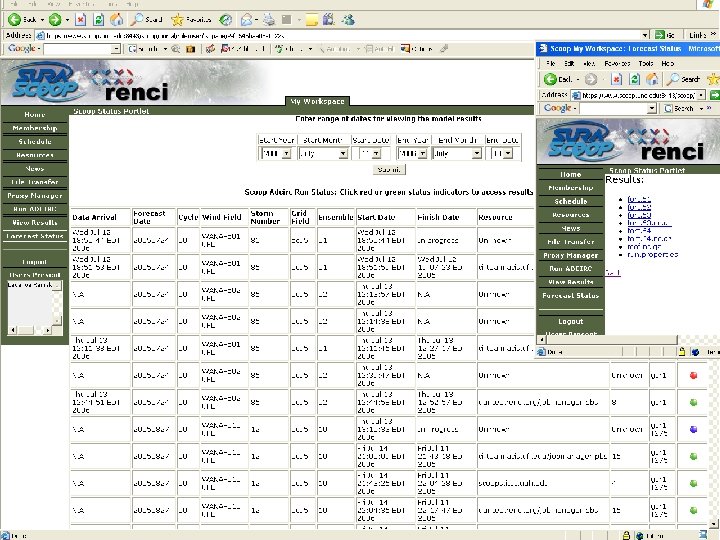This screenshot has width=720, height=540.
Task: Click Refresh icon in Forecast Status popup window
Action: point(635,79)
